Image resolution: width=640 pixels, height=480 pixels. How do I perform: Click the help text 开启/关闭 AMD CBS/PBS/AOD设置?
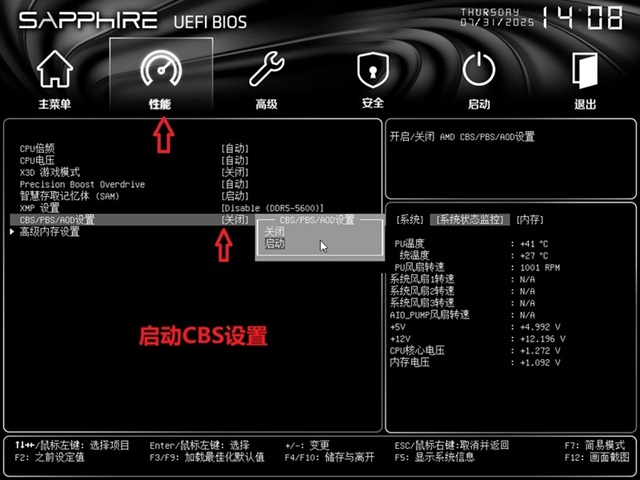[x=462, y=137]
